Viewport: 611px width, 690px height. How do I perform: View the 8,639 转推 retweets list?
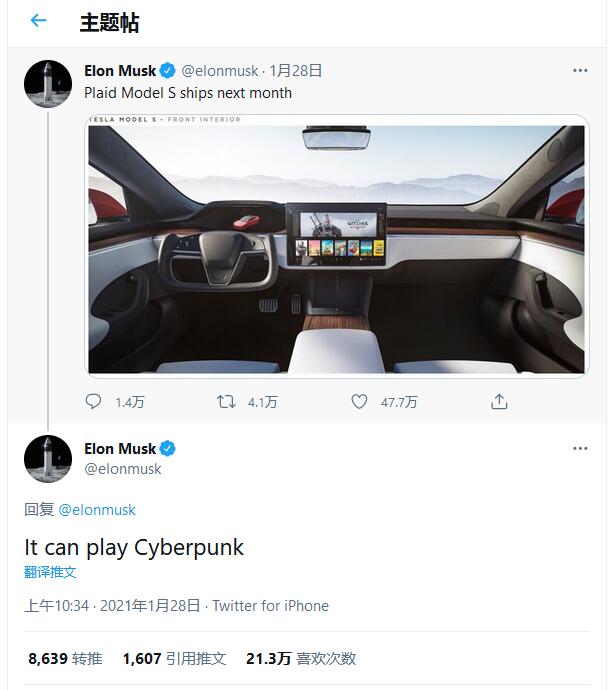click(65, 659)
